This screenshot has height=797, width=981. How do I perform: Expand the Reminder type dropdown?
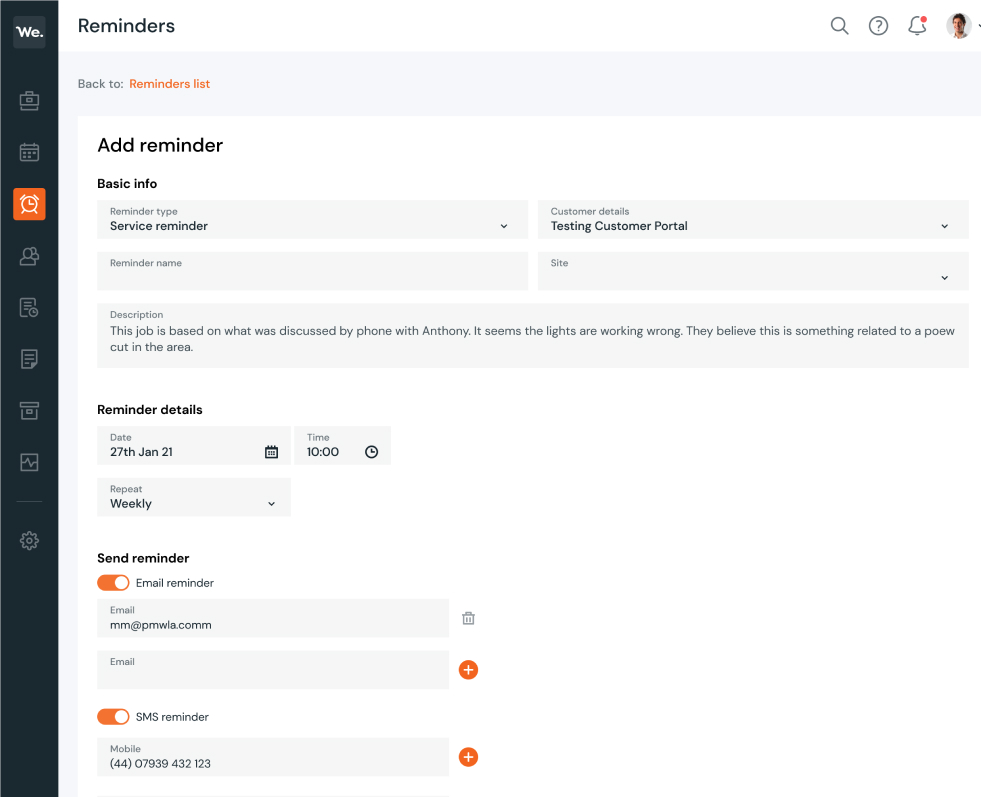tap(312, 219)
